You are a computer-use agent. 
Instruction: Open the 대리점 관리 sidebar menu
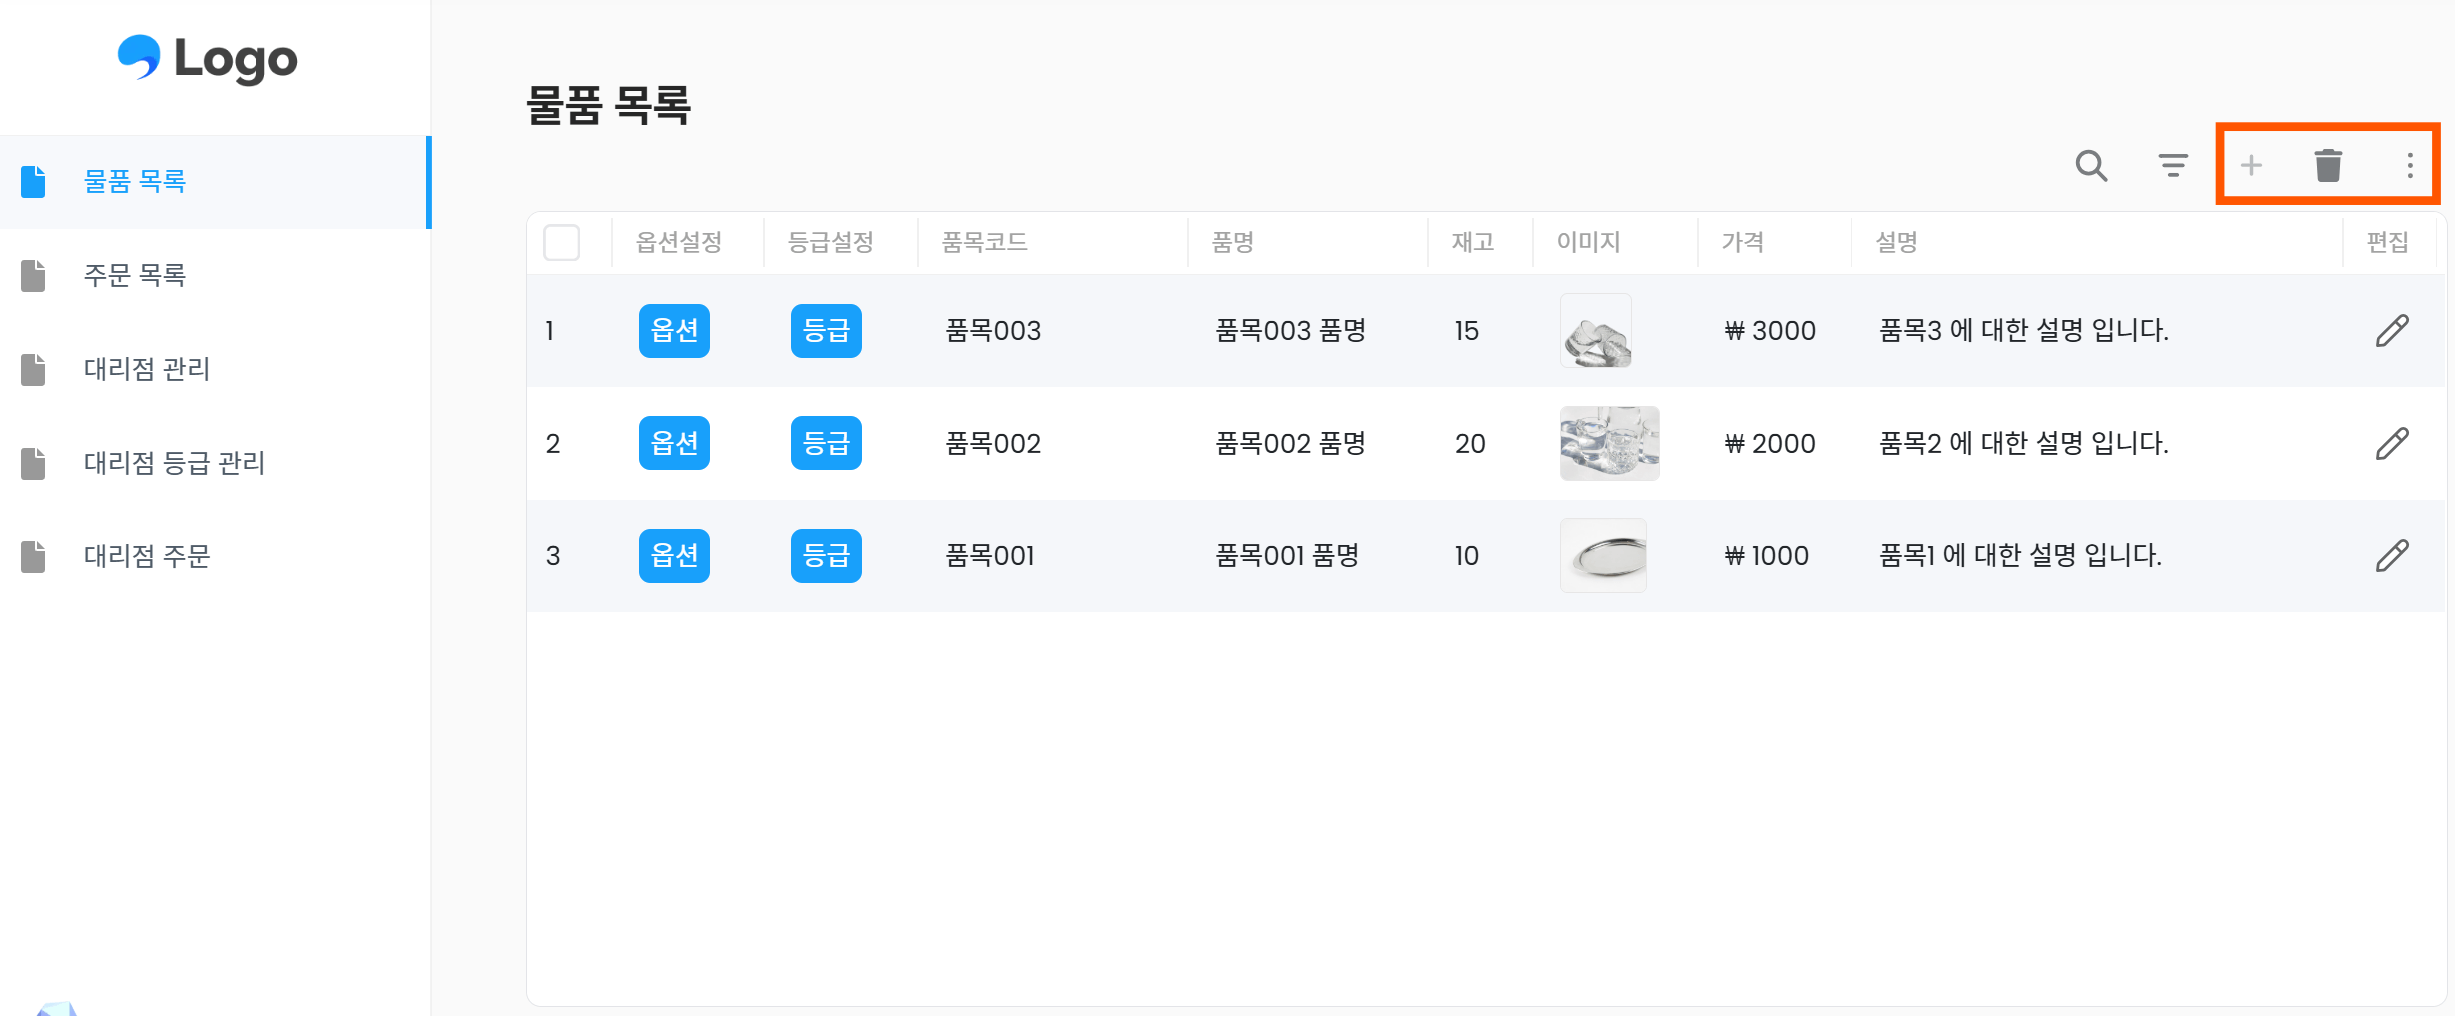coord(147,369)
